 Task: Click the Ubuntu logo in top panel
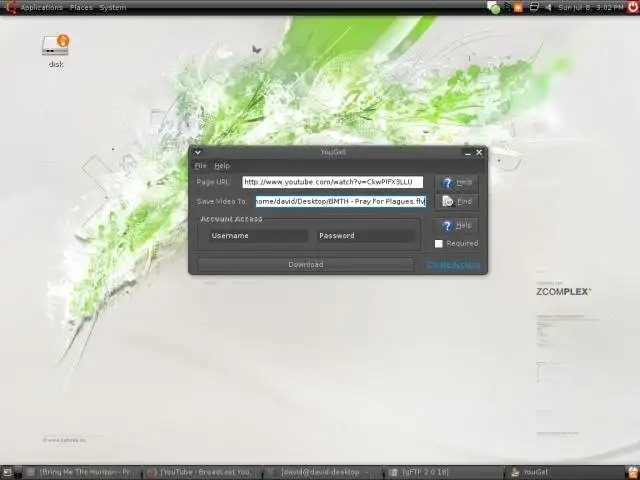[x=10, y=7]
